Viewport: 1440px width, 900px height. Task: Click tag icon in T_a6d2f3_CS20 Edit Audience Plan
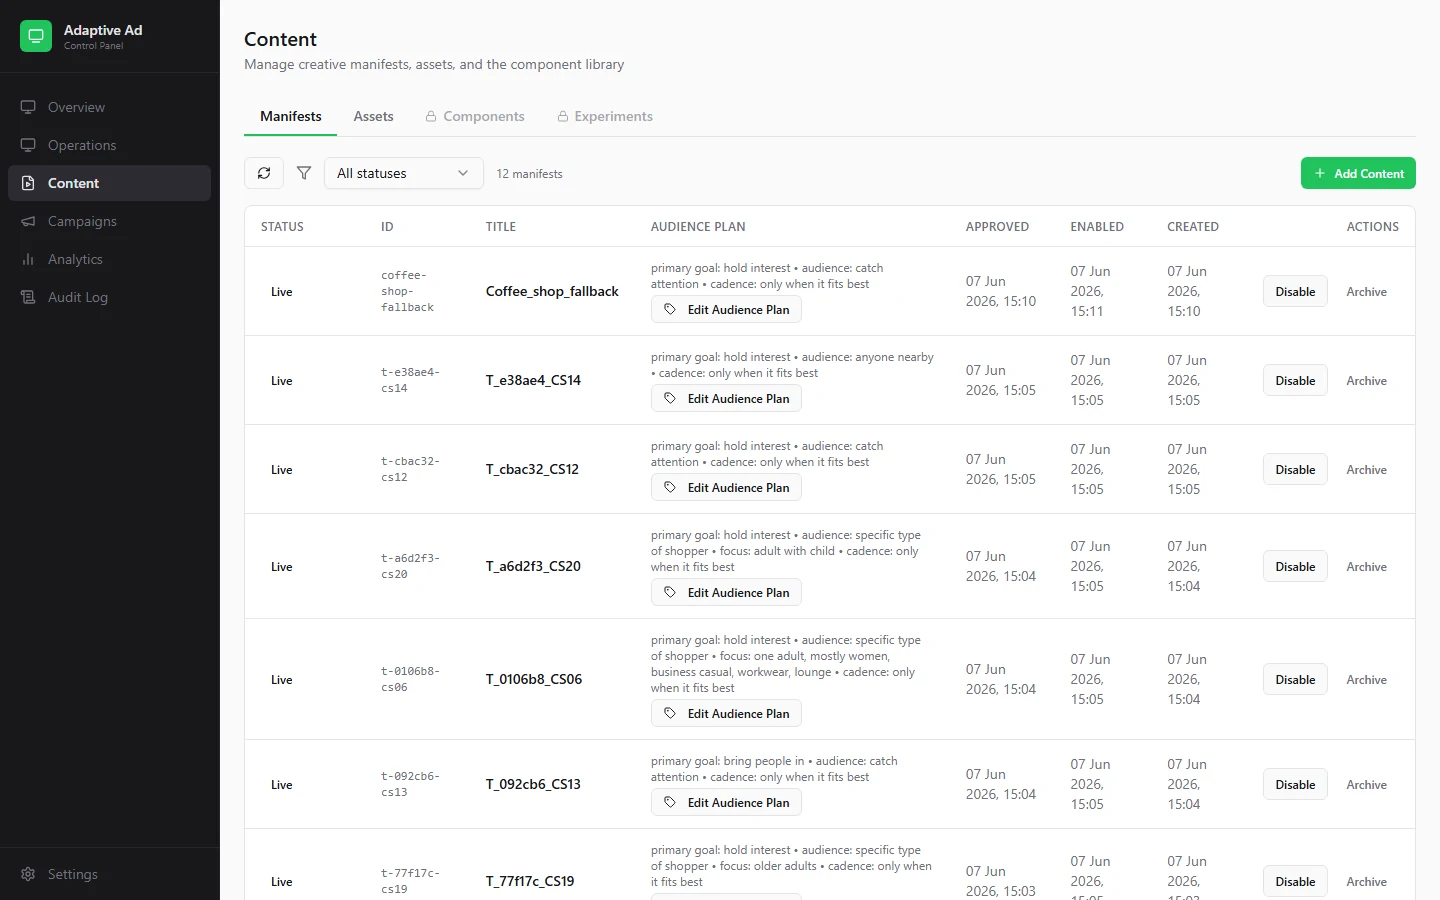[x=670, y=593]
